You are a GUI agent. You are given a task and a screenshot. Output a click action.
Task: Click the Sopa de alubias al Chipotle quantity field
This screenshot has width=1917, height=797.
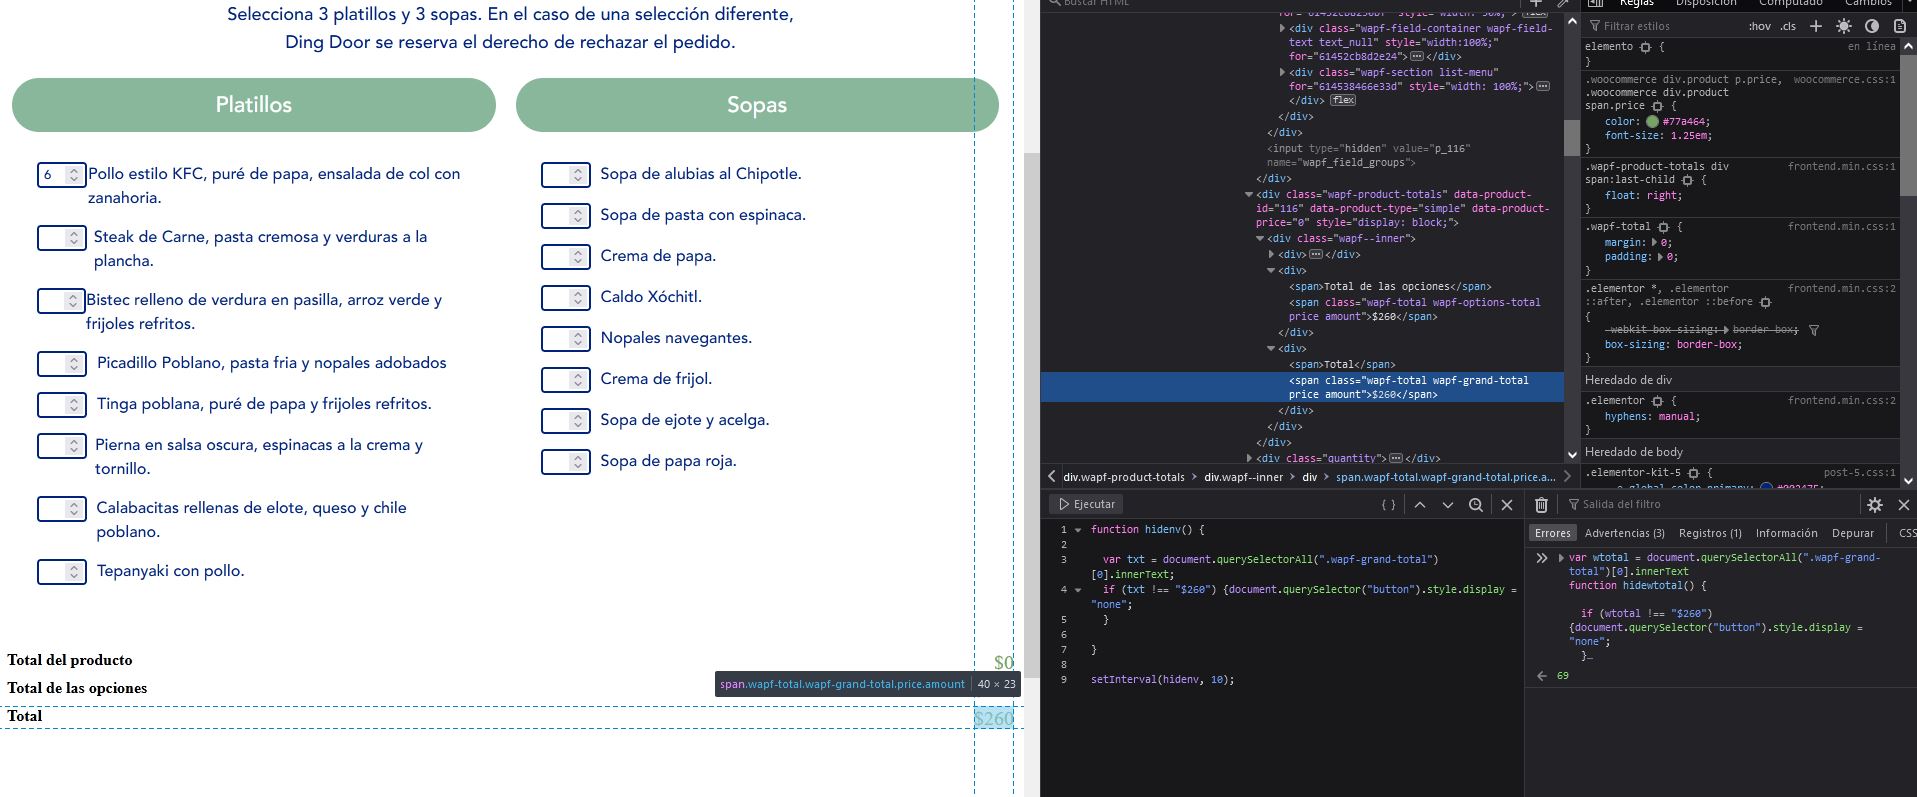(x=565, y=175)
